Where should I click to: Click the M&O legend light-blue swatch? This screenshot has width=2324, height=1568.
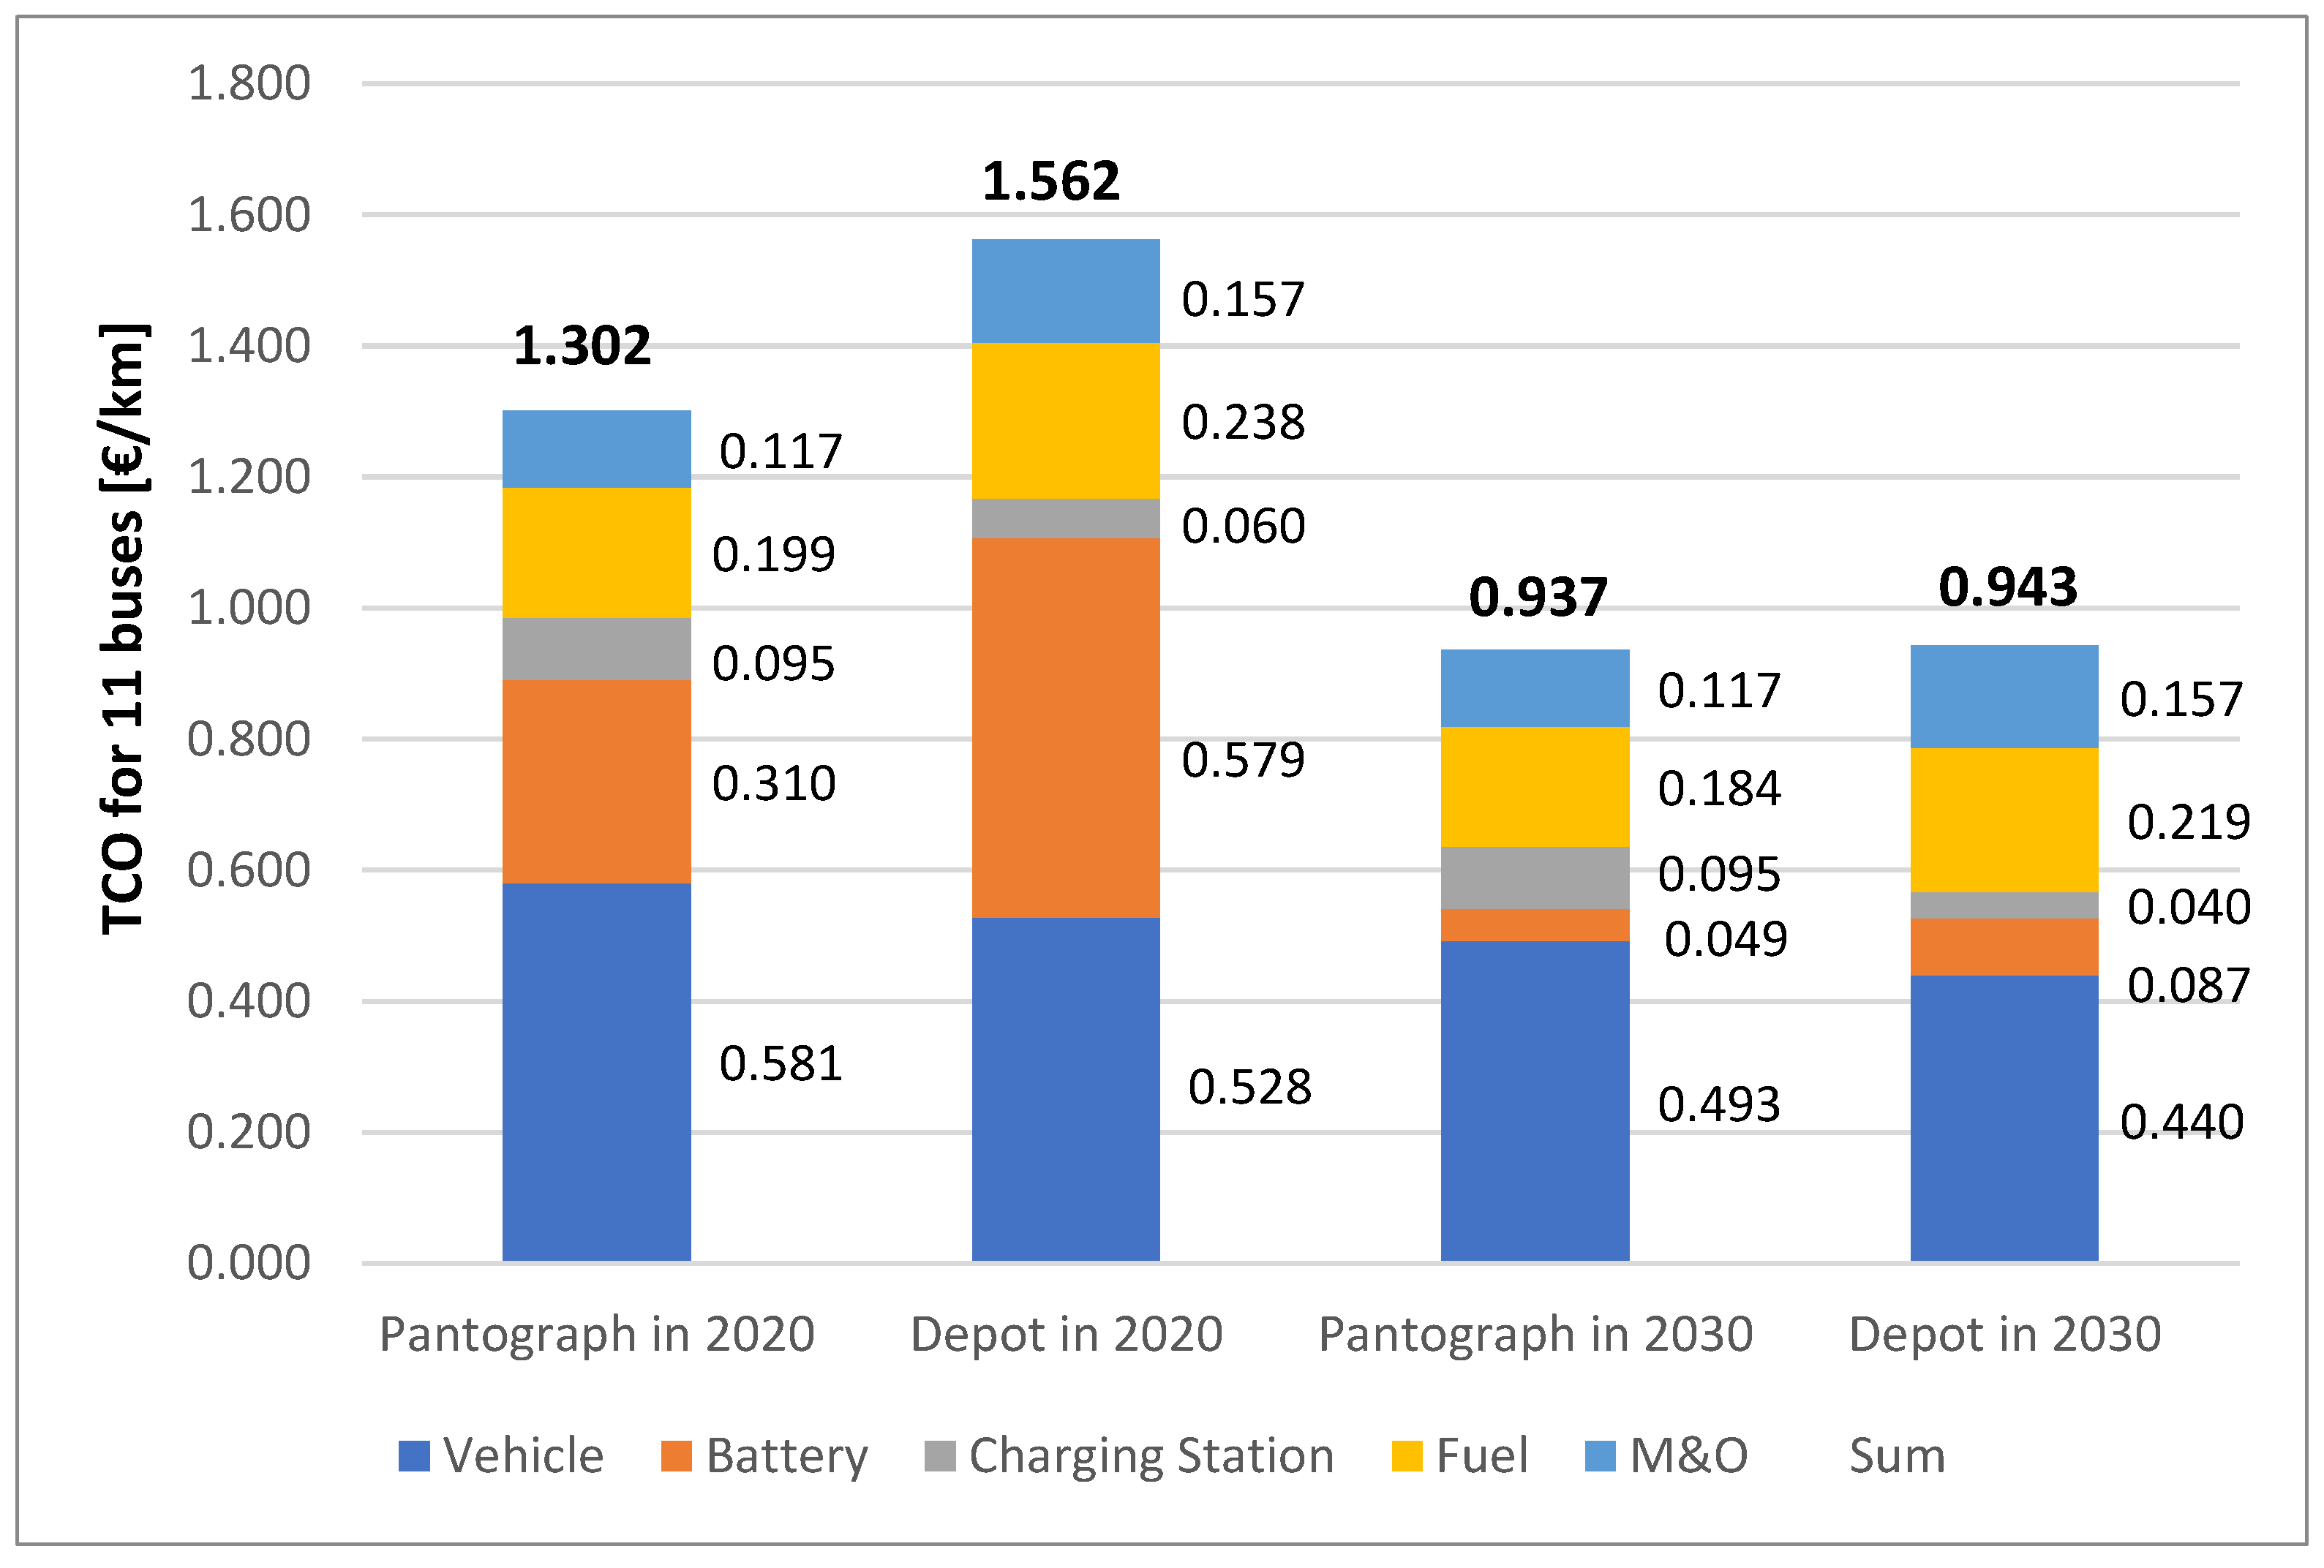point(1601,1456)
